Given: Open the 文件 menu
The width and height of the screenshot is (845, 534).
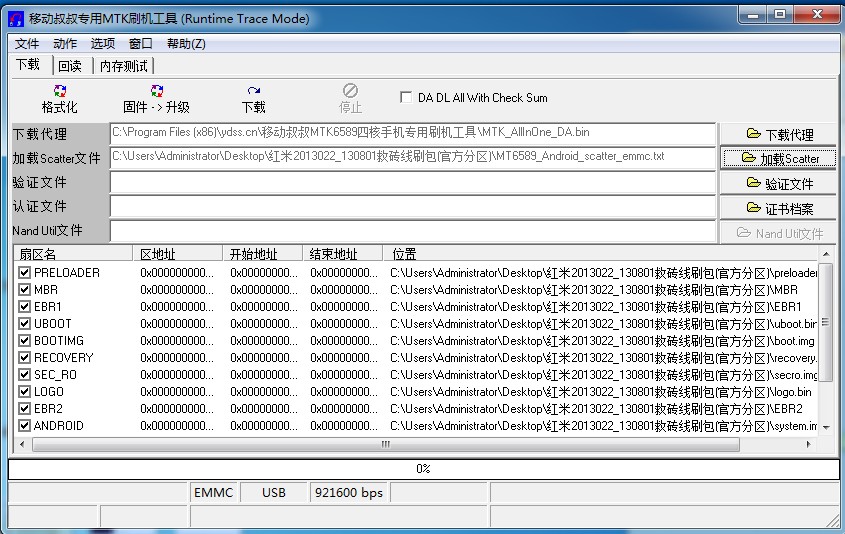Looking at the screenshot, I should pos(27,44).
